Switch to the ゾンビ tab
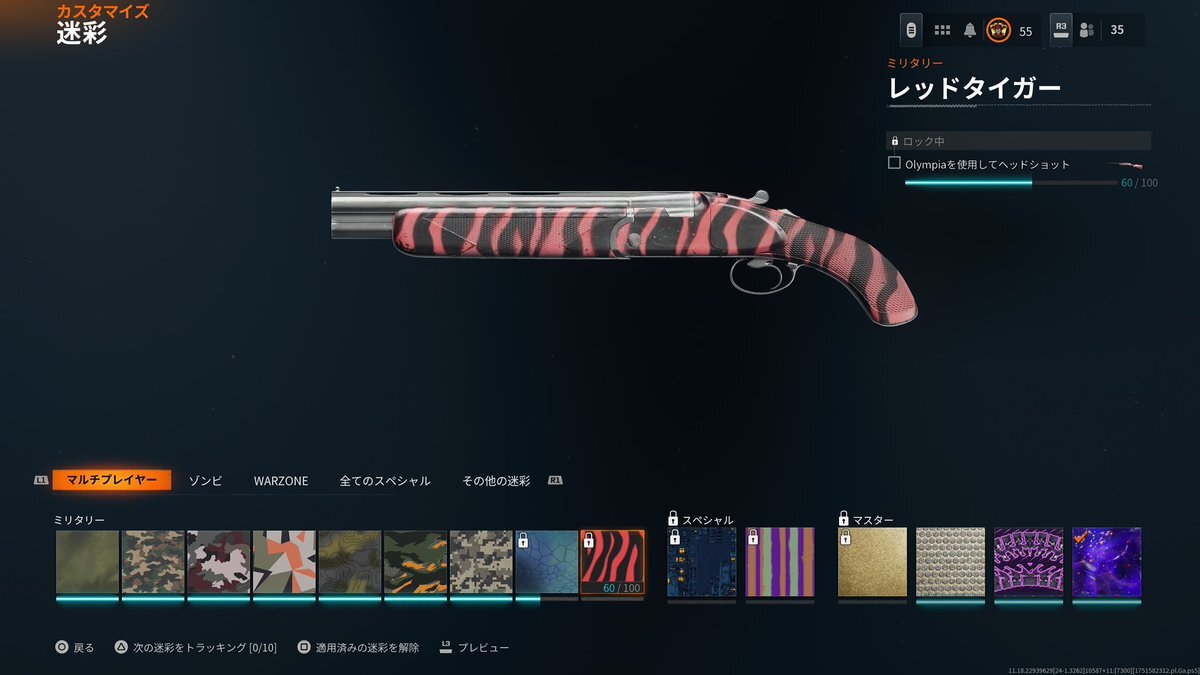 206,481
